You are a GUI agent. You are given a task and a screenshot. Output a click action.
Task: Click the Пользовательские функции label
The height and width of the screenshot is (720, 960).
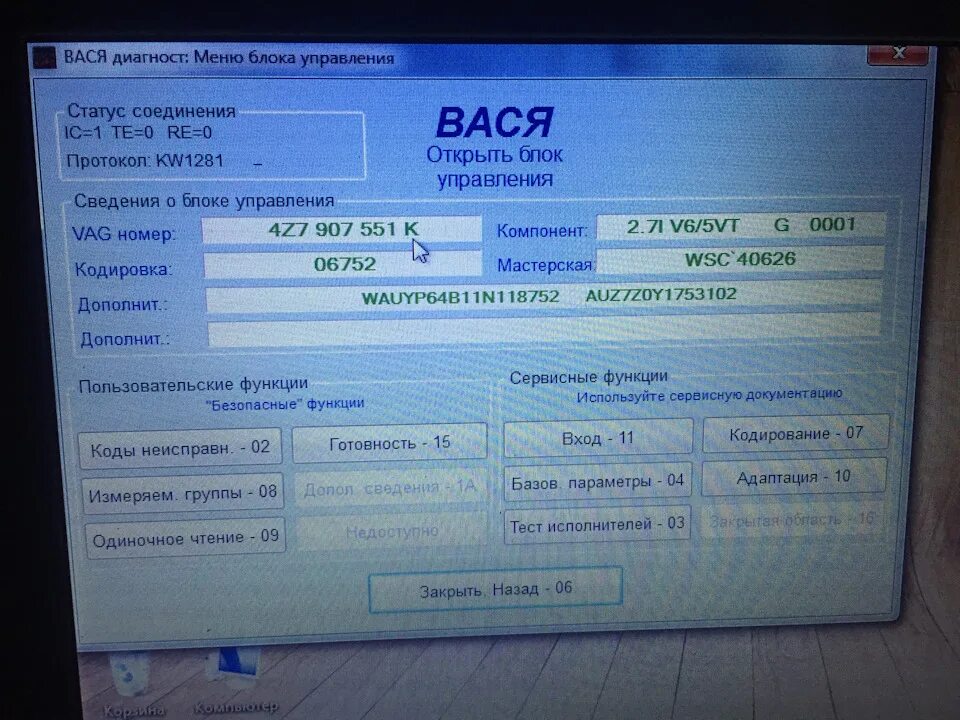[x=193, y=385]
